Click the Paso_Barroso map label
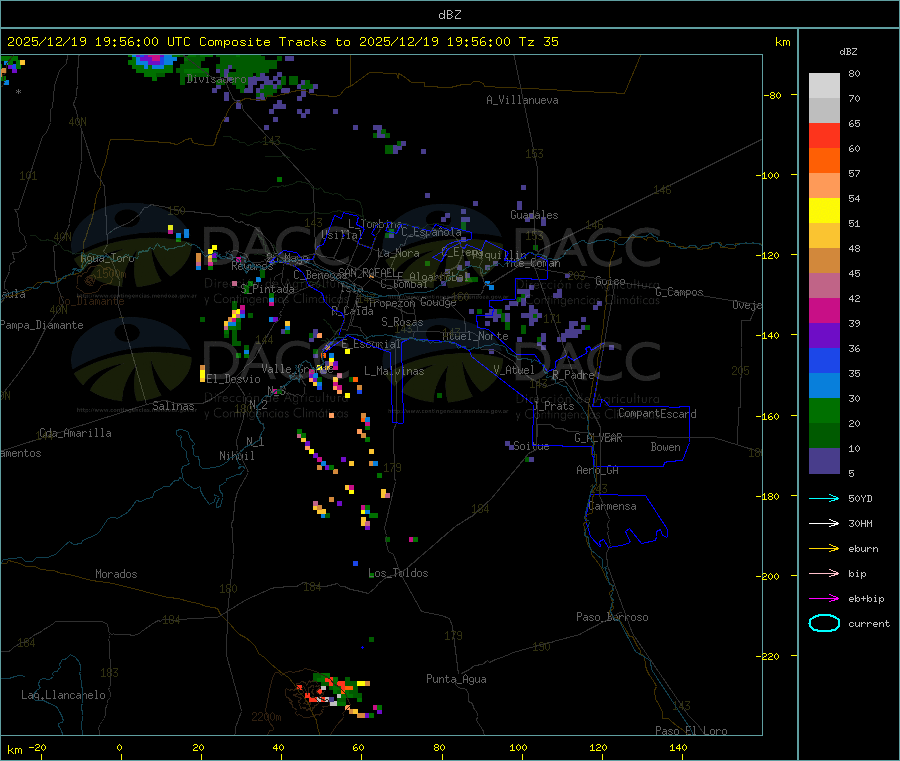Screen dimensions: 900x761 tap(612, 617)
